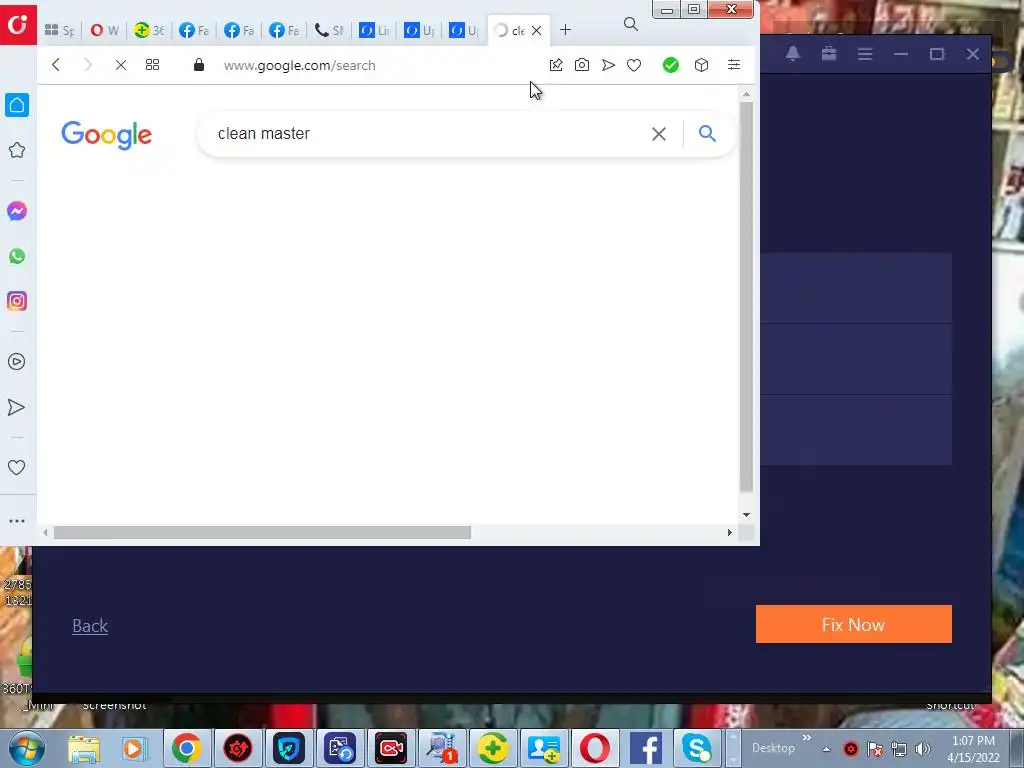1024x768 pixels.
Task: Click the padlock site security icon
Action: click(199, 65)
